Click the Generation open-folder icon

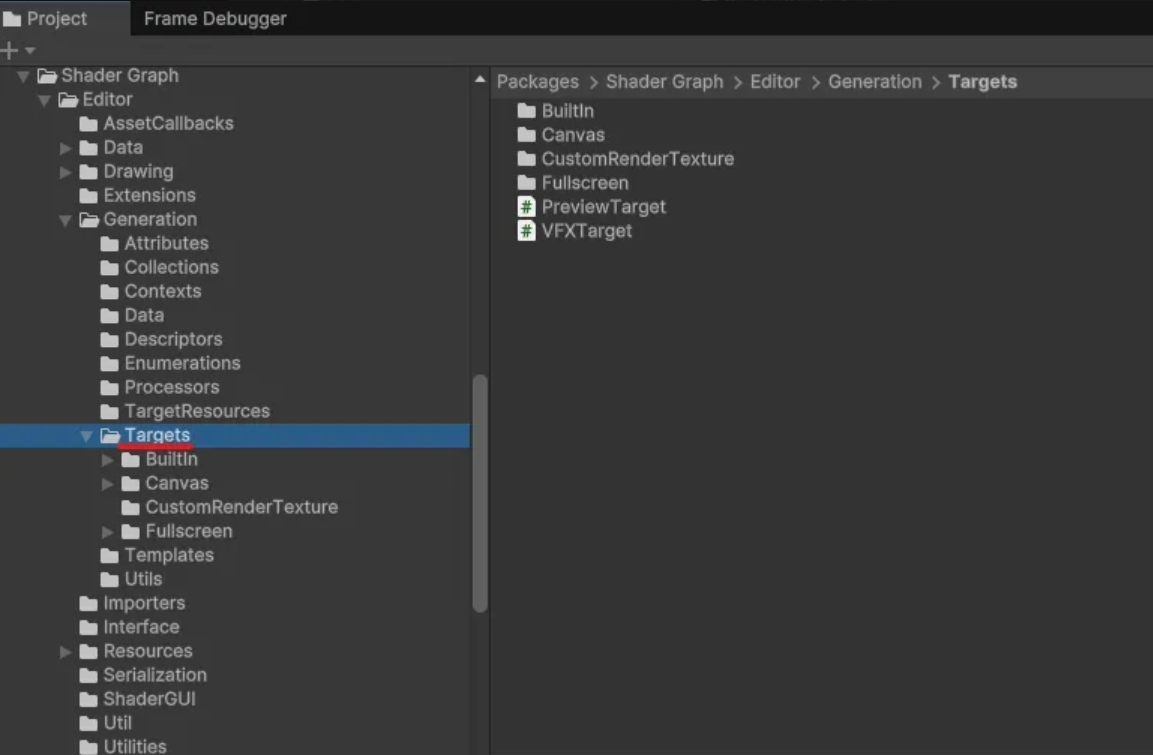(89, 220)
